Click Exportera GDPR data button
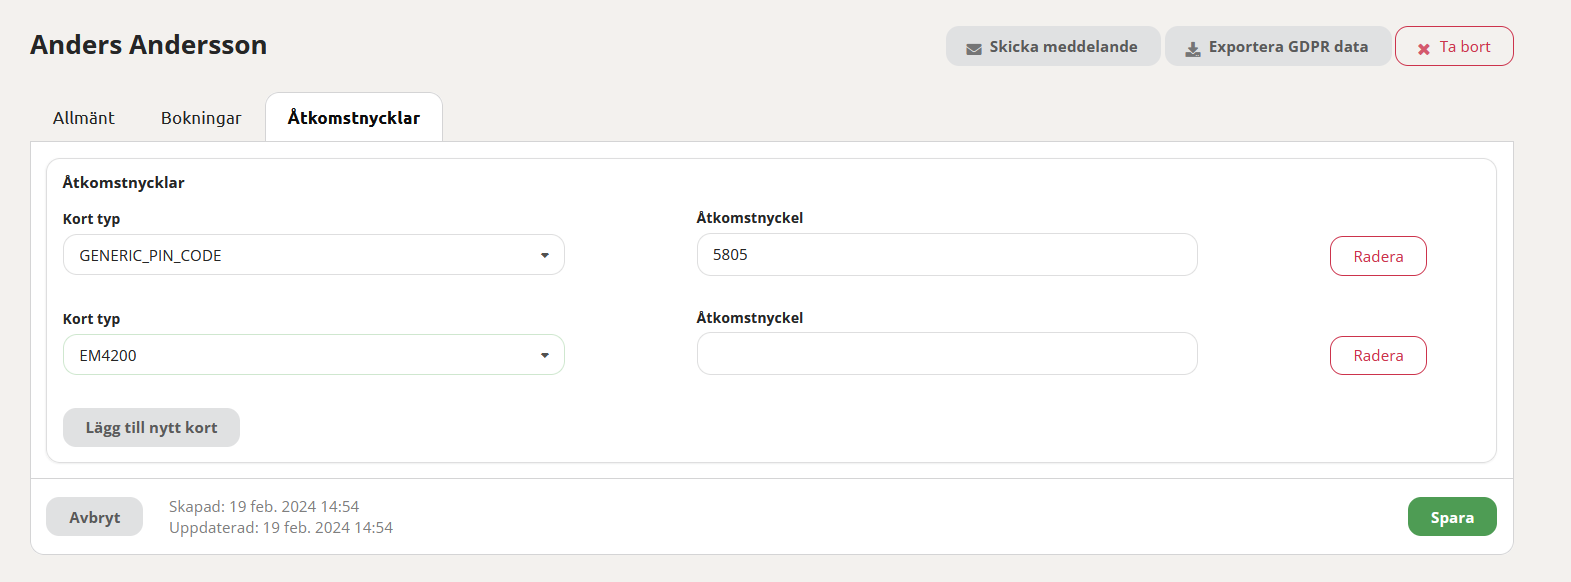 click(x=1278, y=46)
